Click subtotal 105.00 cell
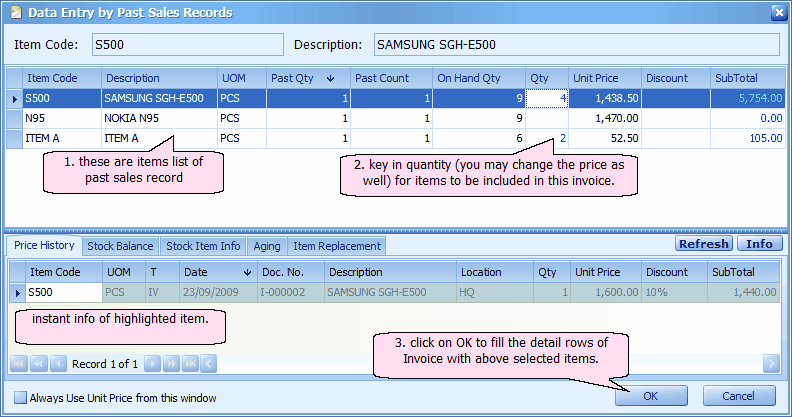 pyautogui.click(x=748, y=138)
